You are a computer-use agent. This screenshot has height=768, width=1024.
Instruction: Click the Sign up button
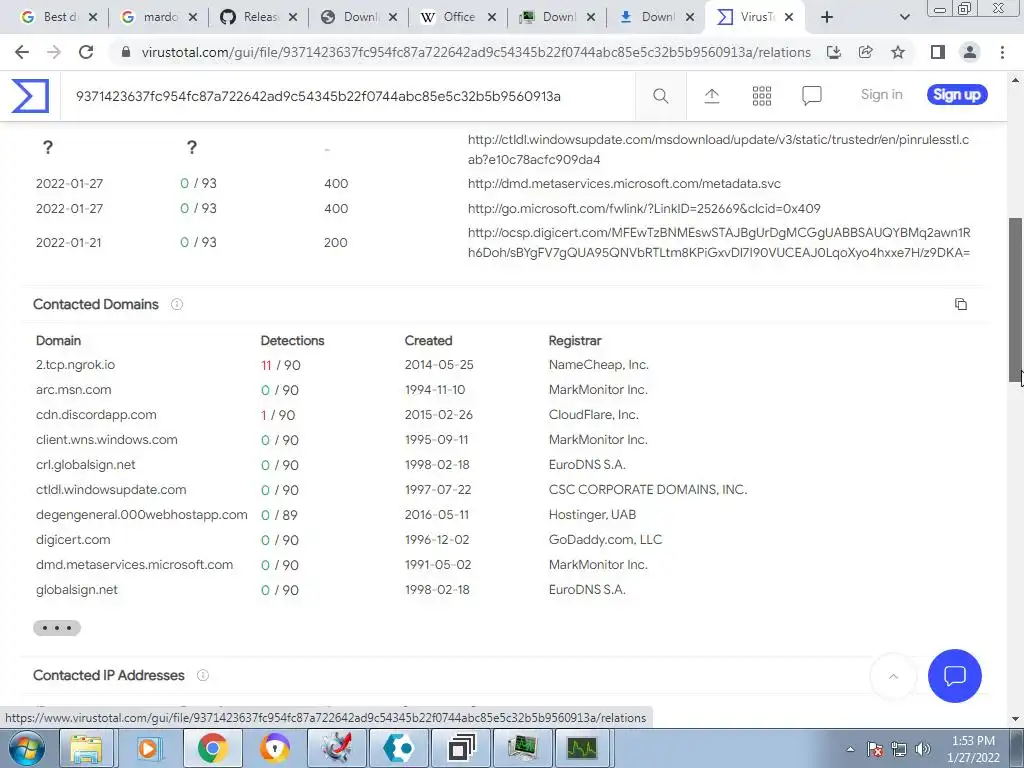tap(957, 95)
